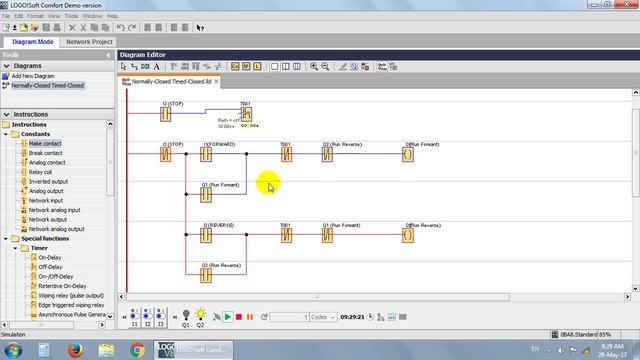The width and height of the screenshot is (640, 360).
Task: Click the T001 off-delay timer block
Action: click(x=246, y=114)
